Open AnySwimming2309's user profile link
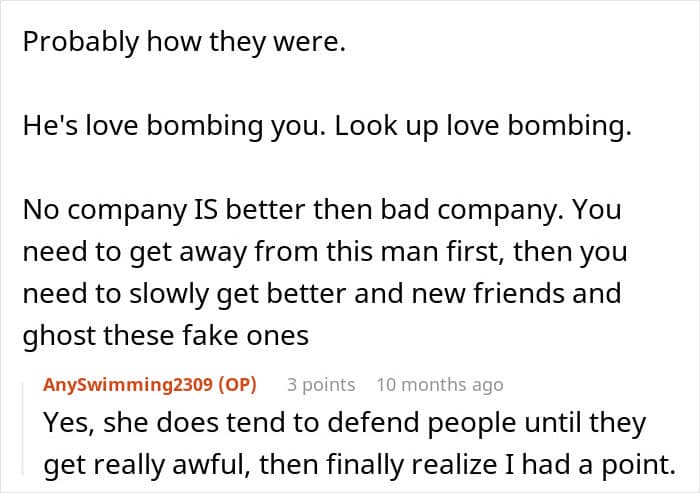This screenshot has width=700, height=493. coord(126,385)
